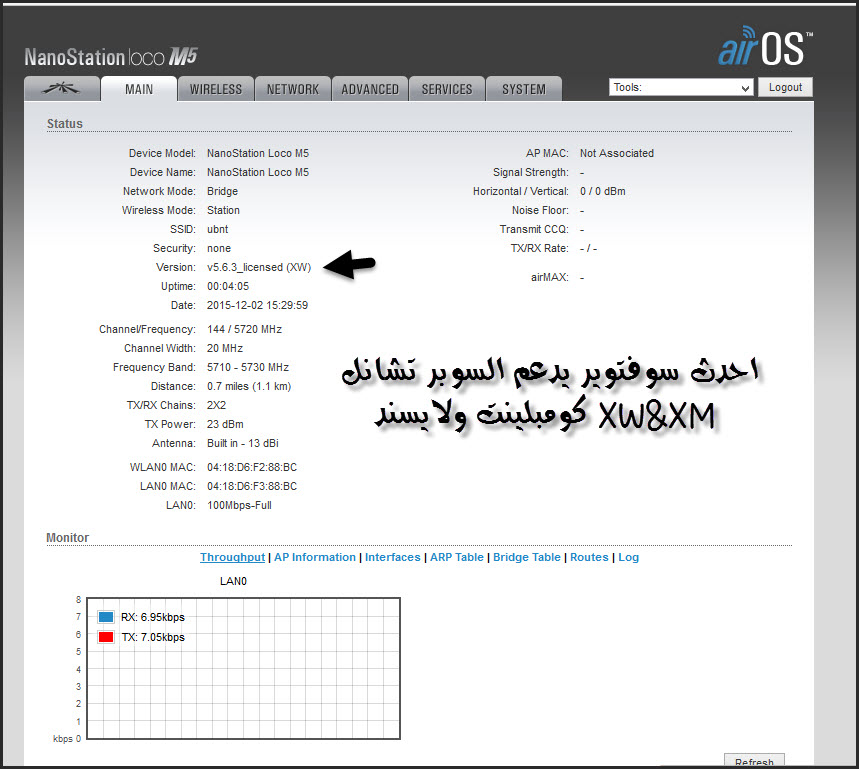This screenshot has height=769, width=859.
Task: Click the red TX legend swatch
Action: [x=106, y=637]
